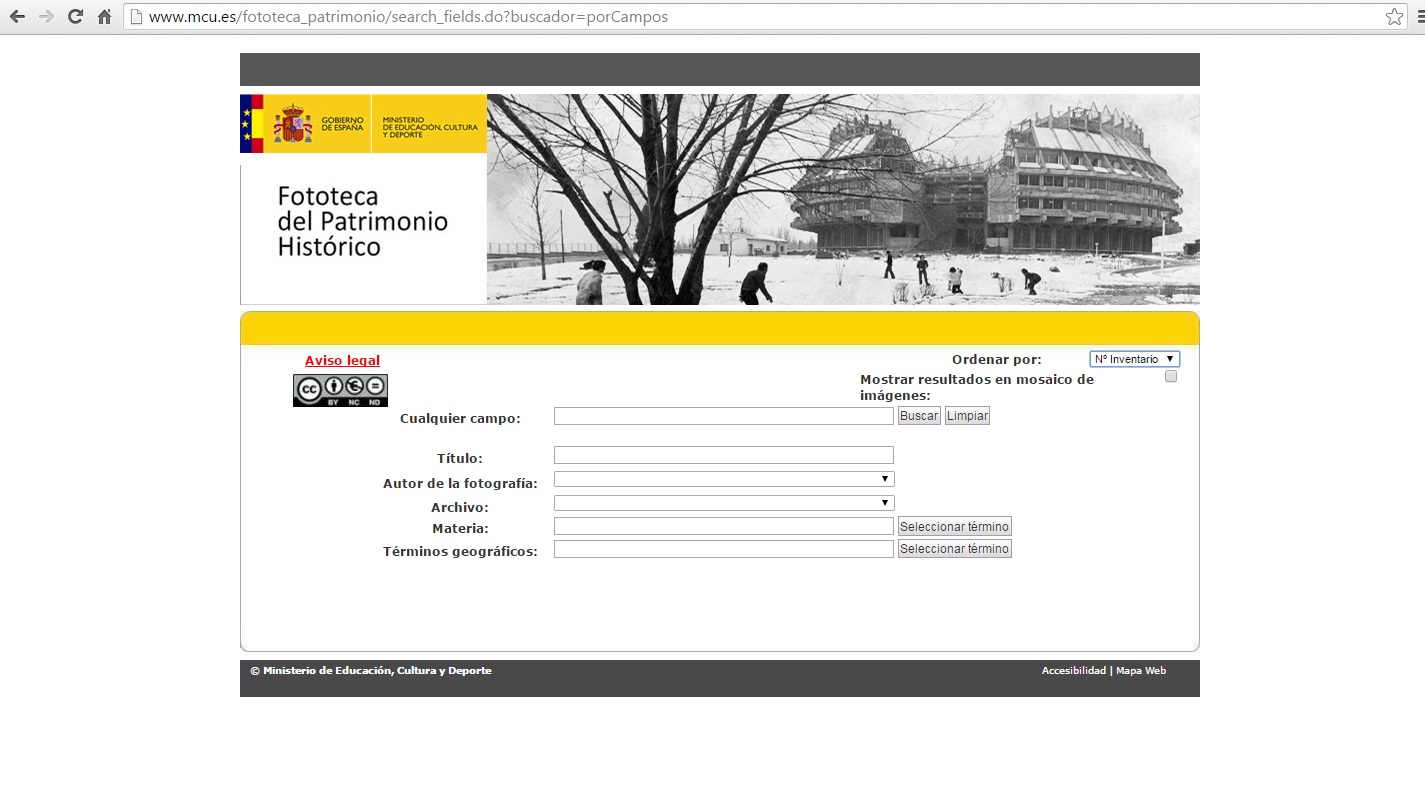Screen dimensions: 1425x788
Task: Click the browser back arrow
Action: (17, 17)
